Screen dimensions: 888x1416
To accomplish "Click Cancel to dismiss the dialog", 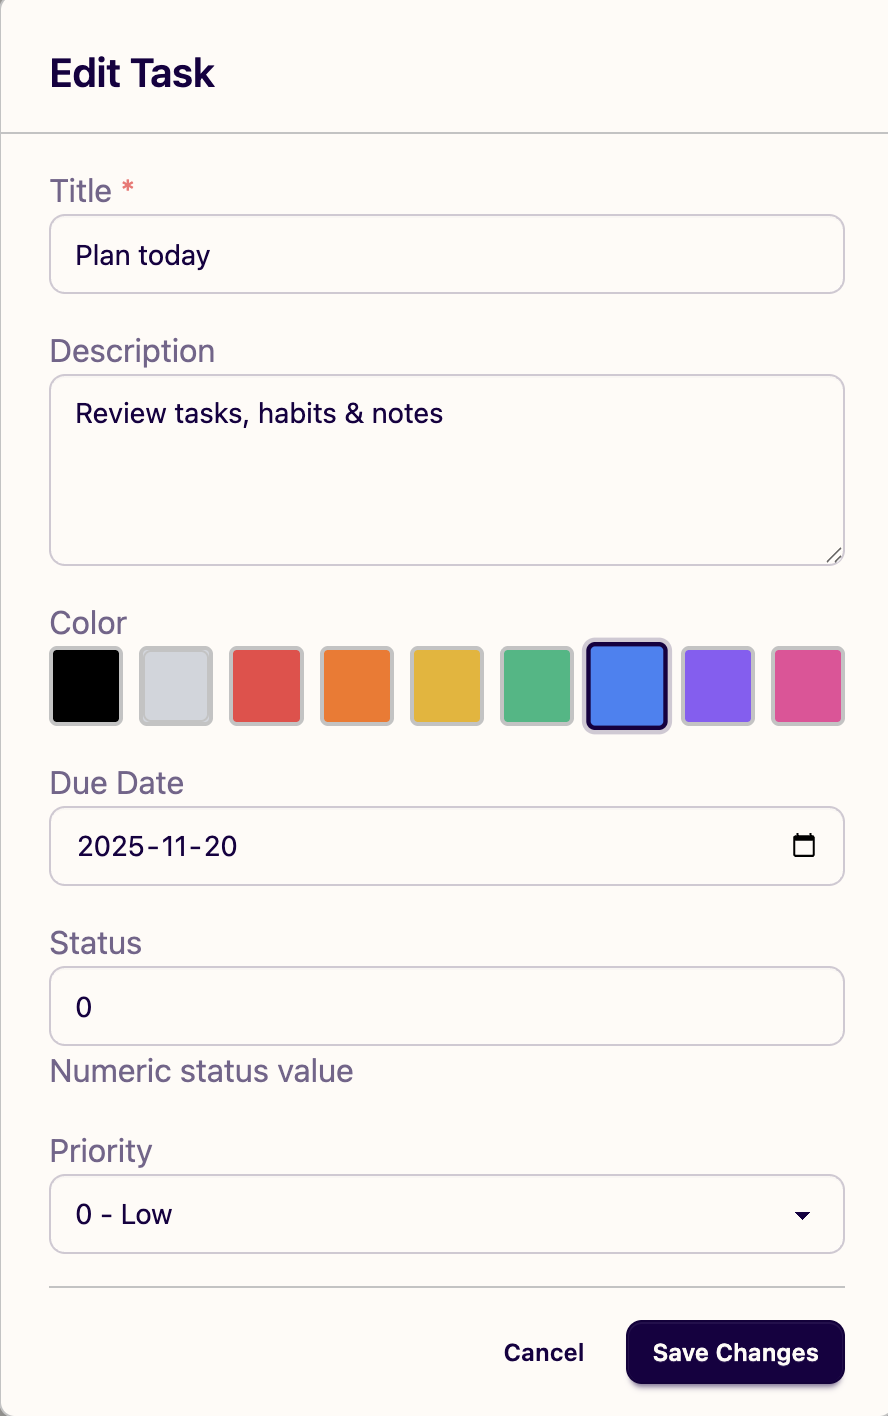I will click(x=543, y=1352).
